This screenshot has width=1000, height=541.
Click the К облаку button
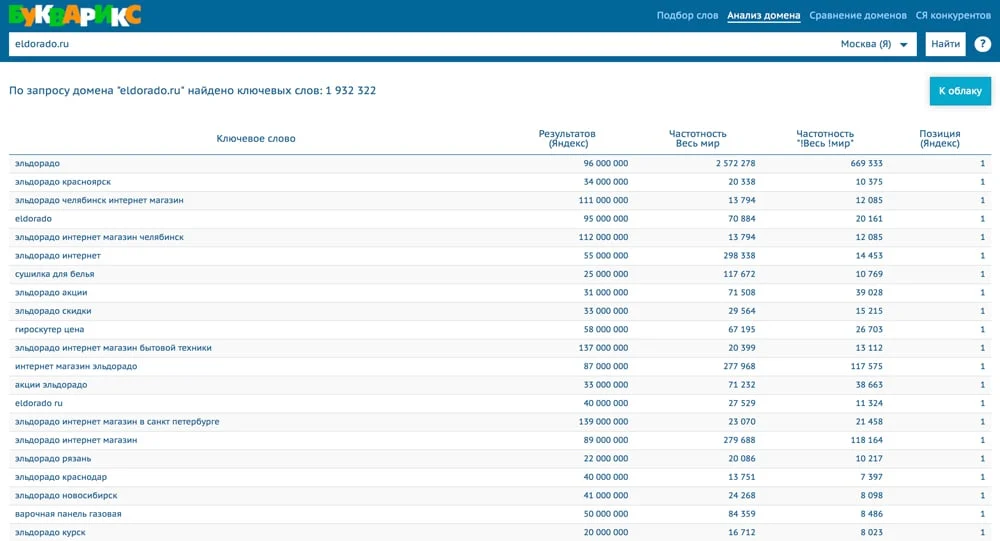click(x=960, y=91)
